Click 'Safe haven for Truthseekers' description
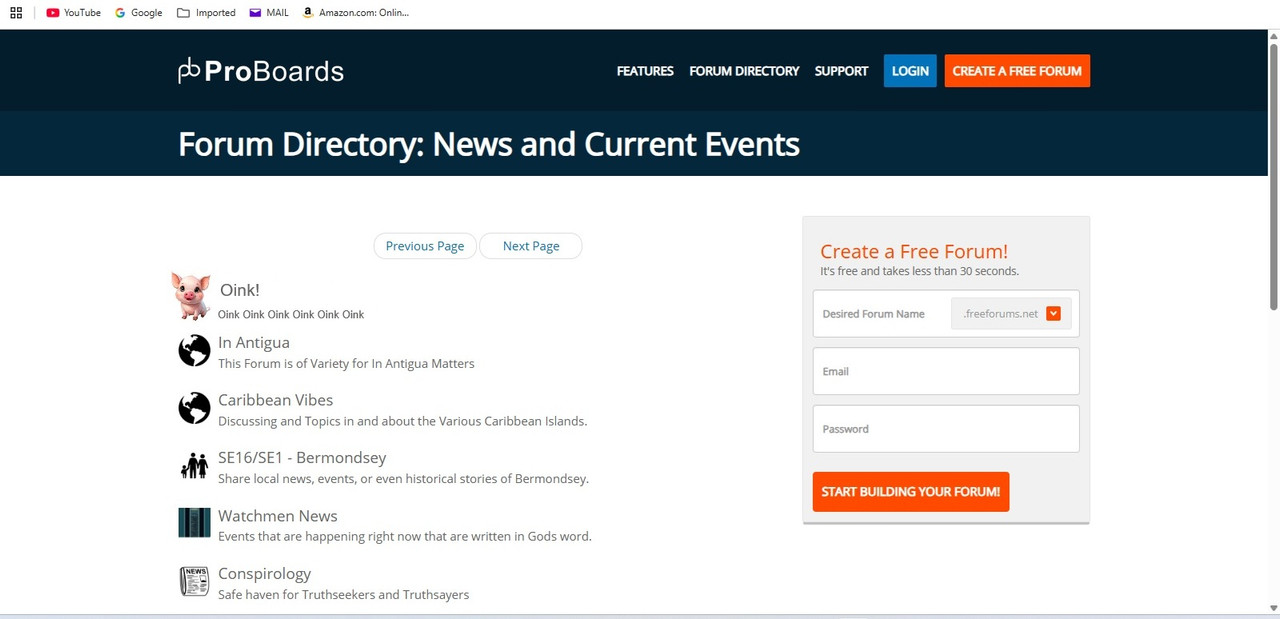The width and height of the screenshot is (1280, 619). [344, 594]
